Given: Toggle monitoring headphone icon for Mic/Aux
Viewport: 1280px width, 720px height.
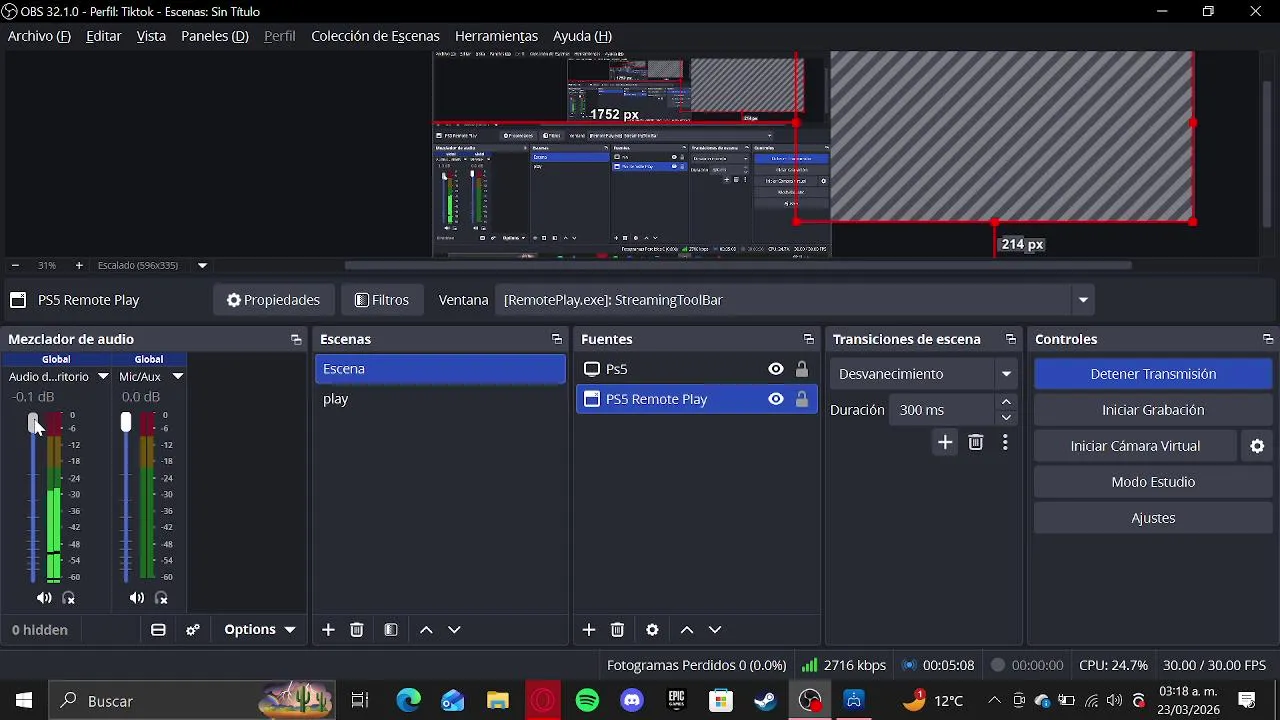Looking at the screenshot, I should [x=162, y=598].
